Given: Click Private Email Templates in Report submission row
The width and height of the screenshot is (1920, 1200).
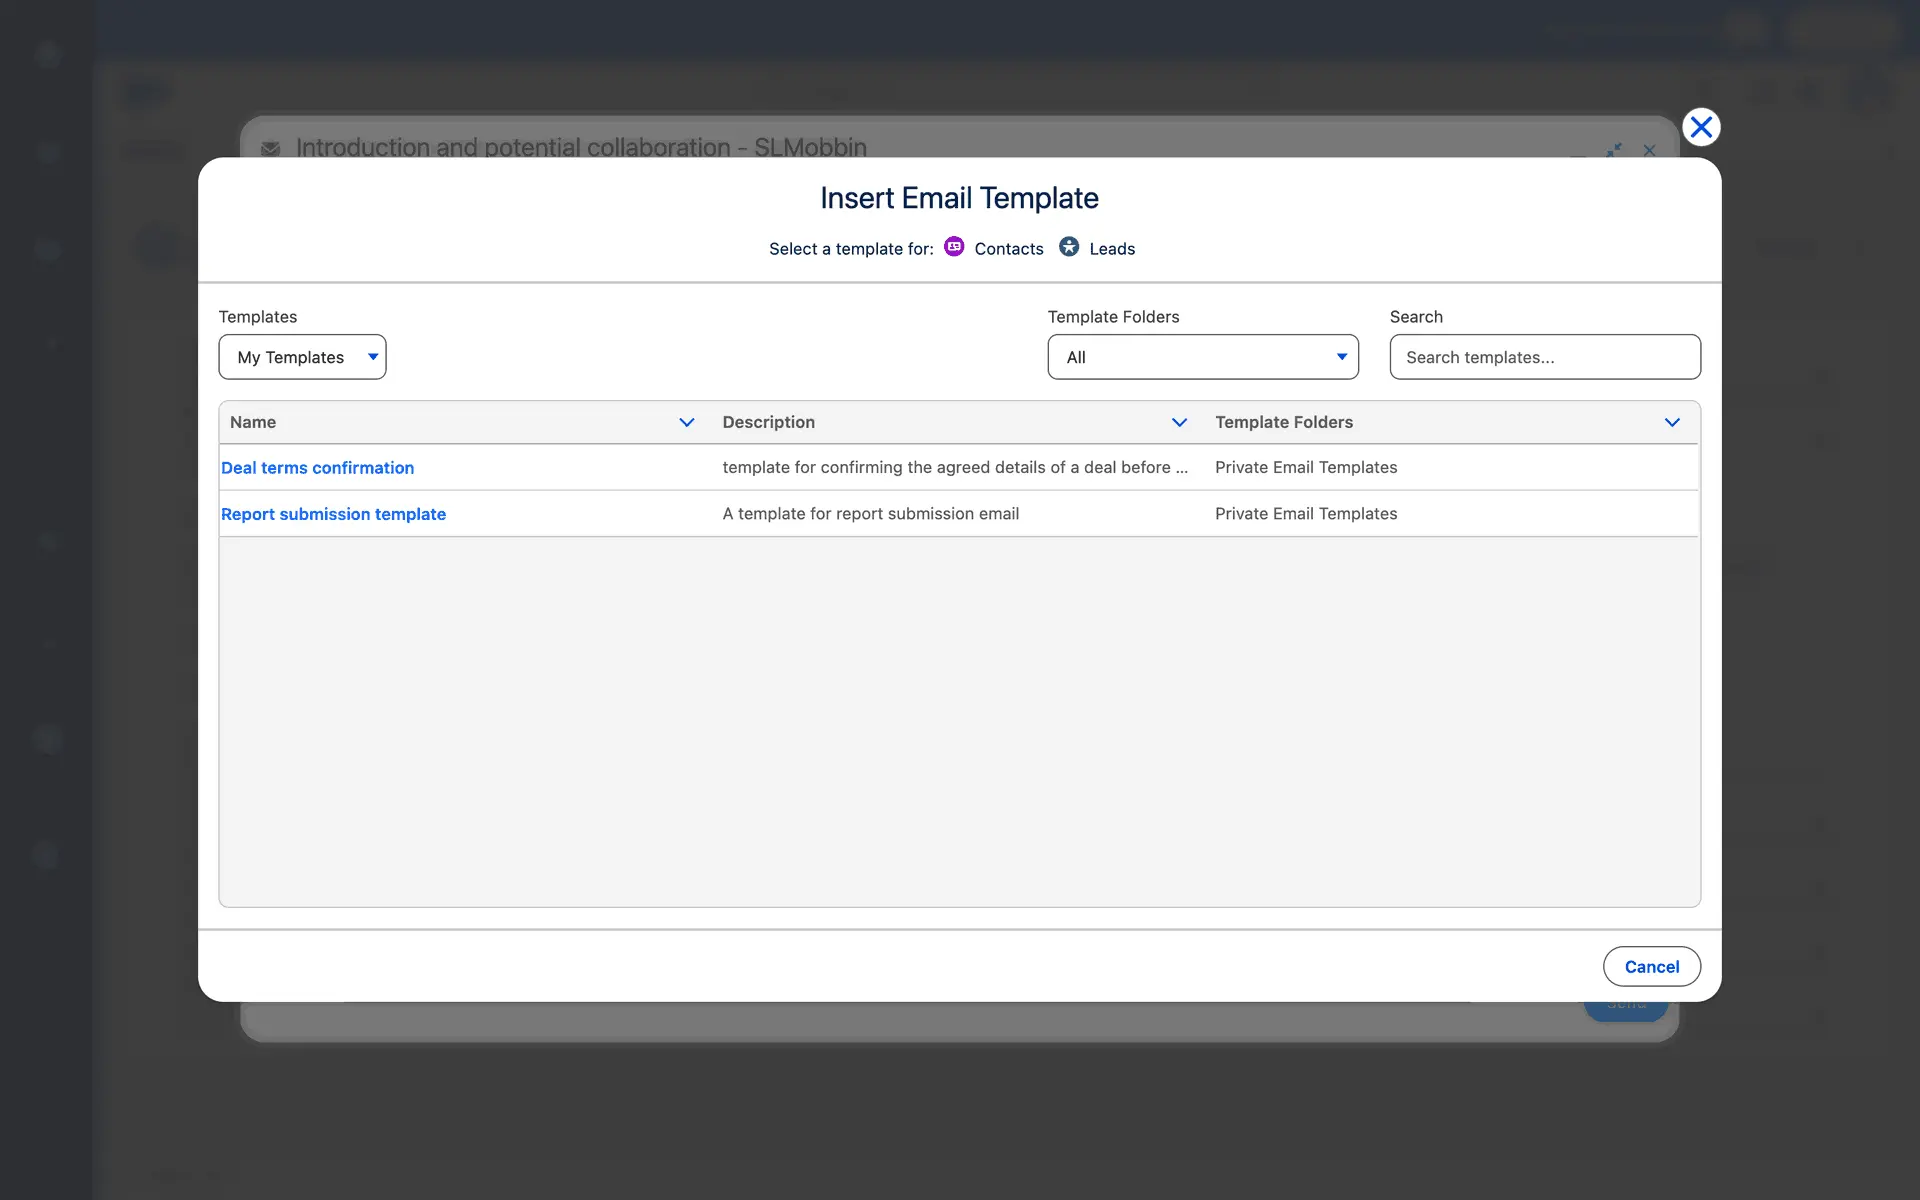Looking at the screenshot, I should click(x=1305, y=514).
